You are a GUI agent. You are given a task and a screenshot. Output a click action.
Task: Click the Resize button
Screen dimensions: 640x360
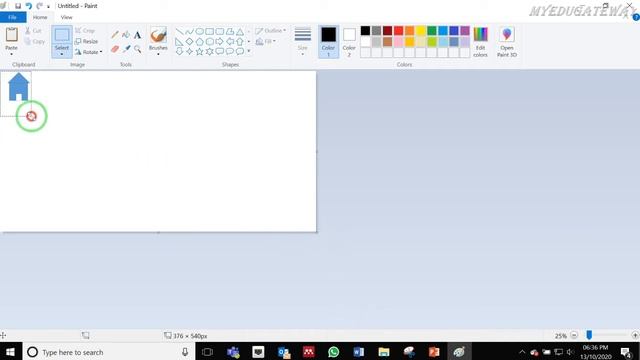coord(87,41)
